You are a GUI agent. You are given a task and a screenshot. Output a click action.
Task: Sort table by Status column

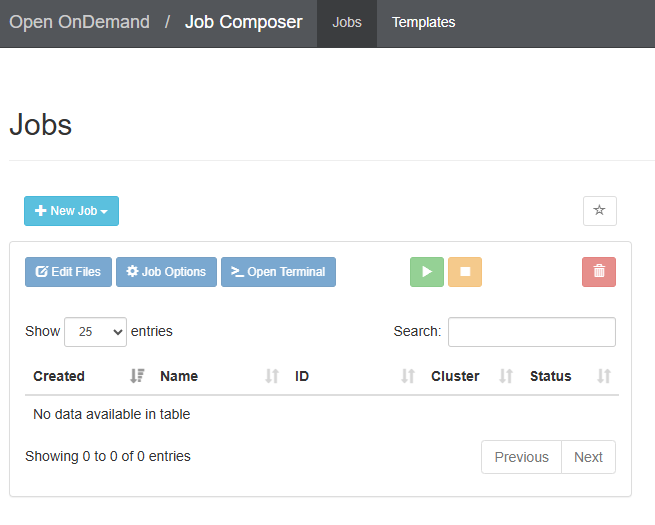click(551, 376)
